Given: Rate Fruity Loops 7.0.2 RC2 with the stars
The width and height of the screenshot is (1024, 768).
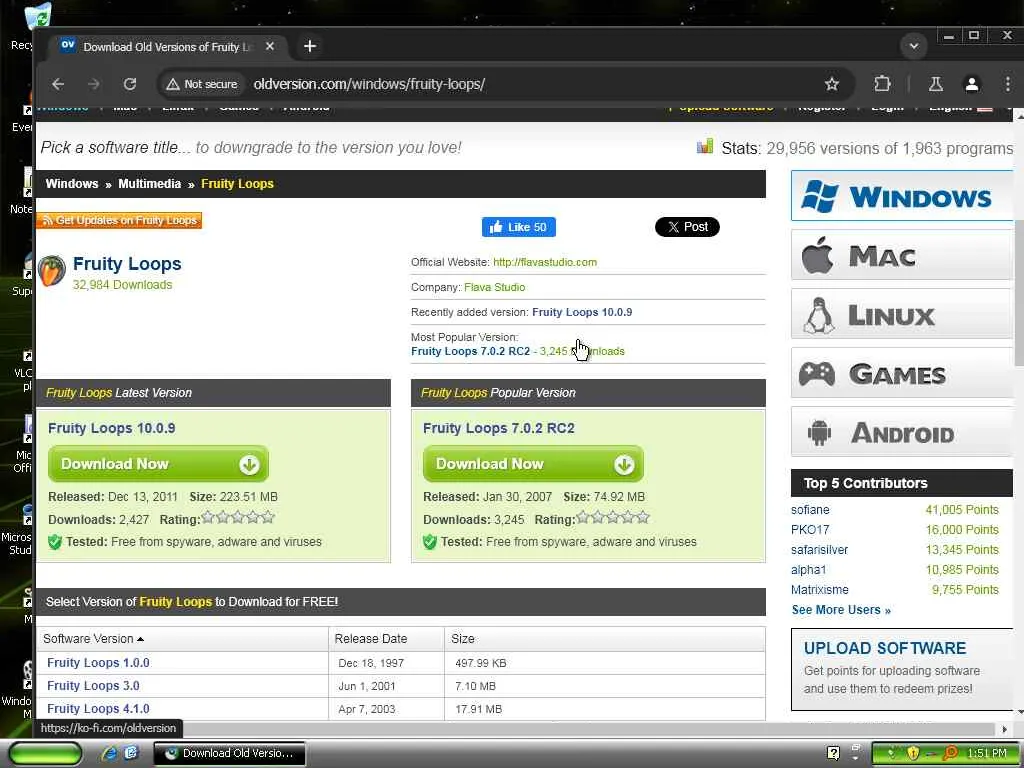Looking at the screenshot, I should coord(613,518).
